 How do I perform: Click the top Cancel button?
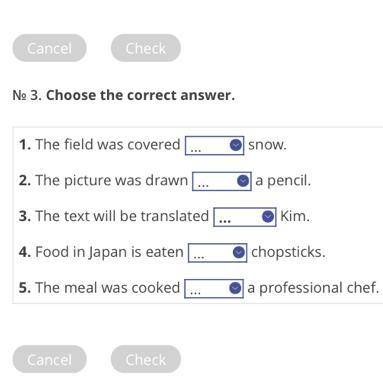pyautogui.click(x=49, y=48)
